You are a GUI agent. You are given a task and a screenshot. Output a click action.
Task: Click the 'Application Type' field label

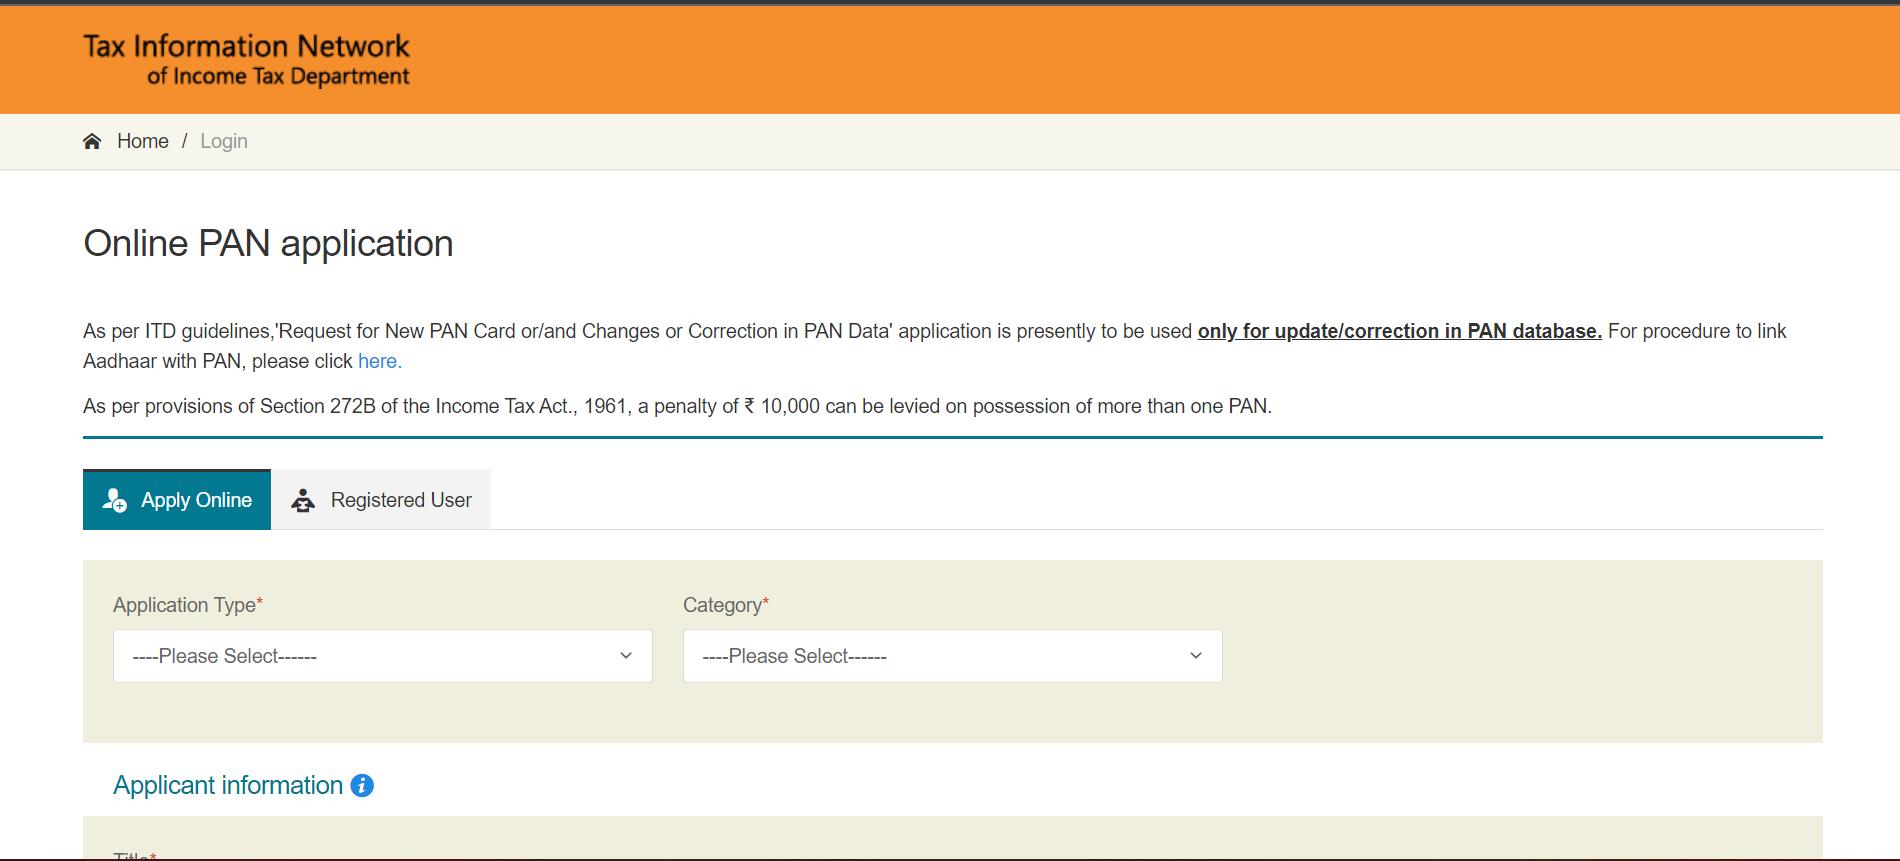(x=188, y=605)
